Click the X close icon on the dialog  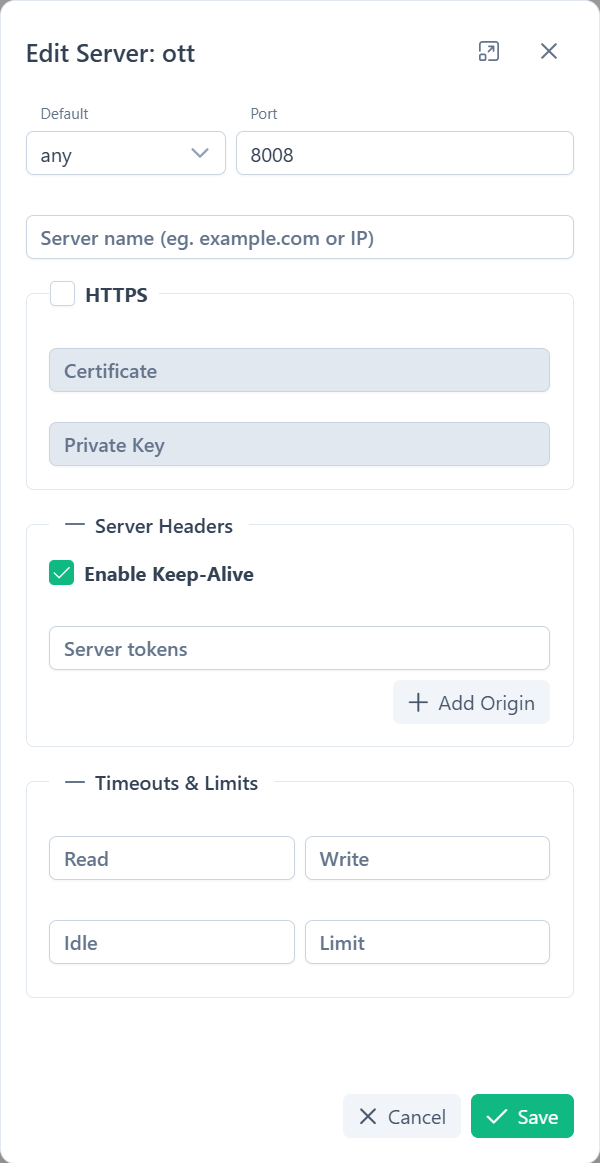click(x=548, y=51)
